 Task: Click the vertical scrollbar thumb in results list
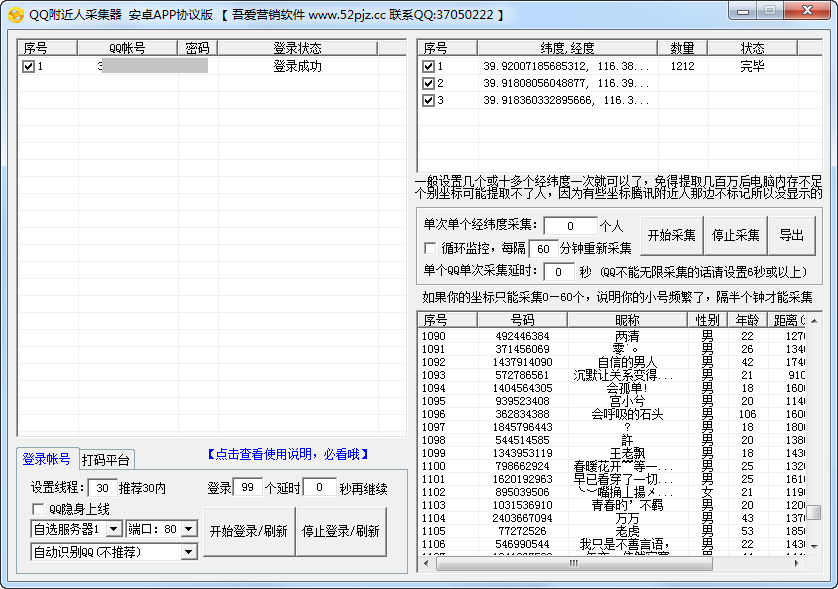pos(814,512)
